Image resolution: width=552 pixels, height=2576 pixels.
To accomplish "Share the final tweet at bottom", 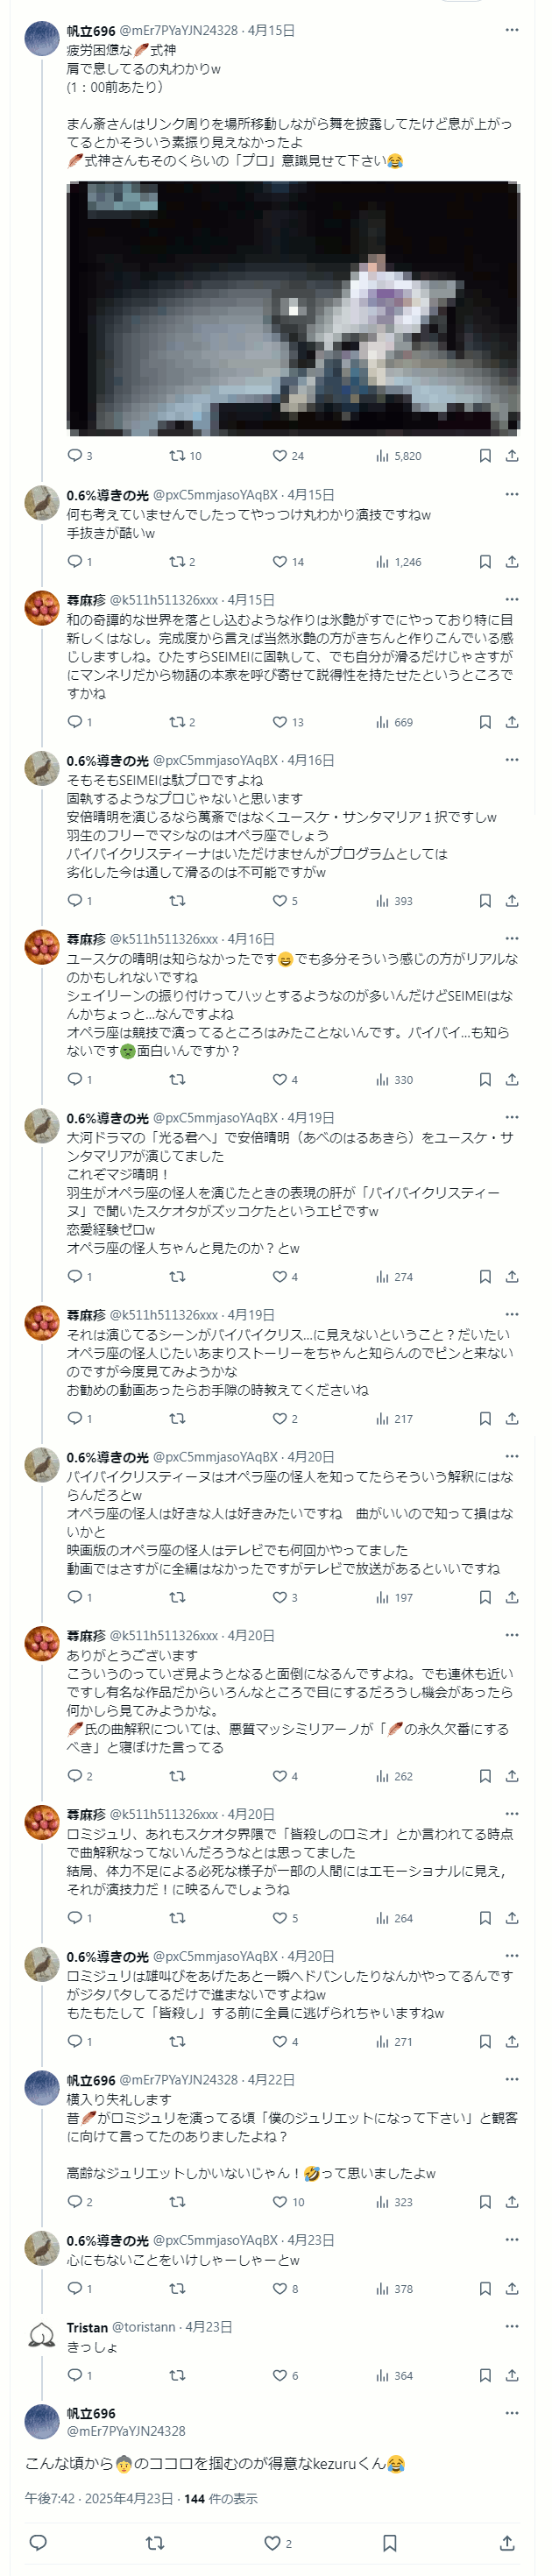I will 507,2541.
